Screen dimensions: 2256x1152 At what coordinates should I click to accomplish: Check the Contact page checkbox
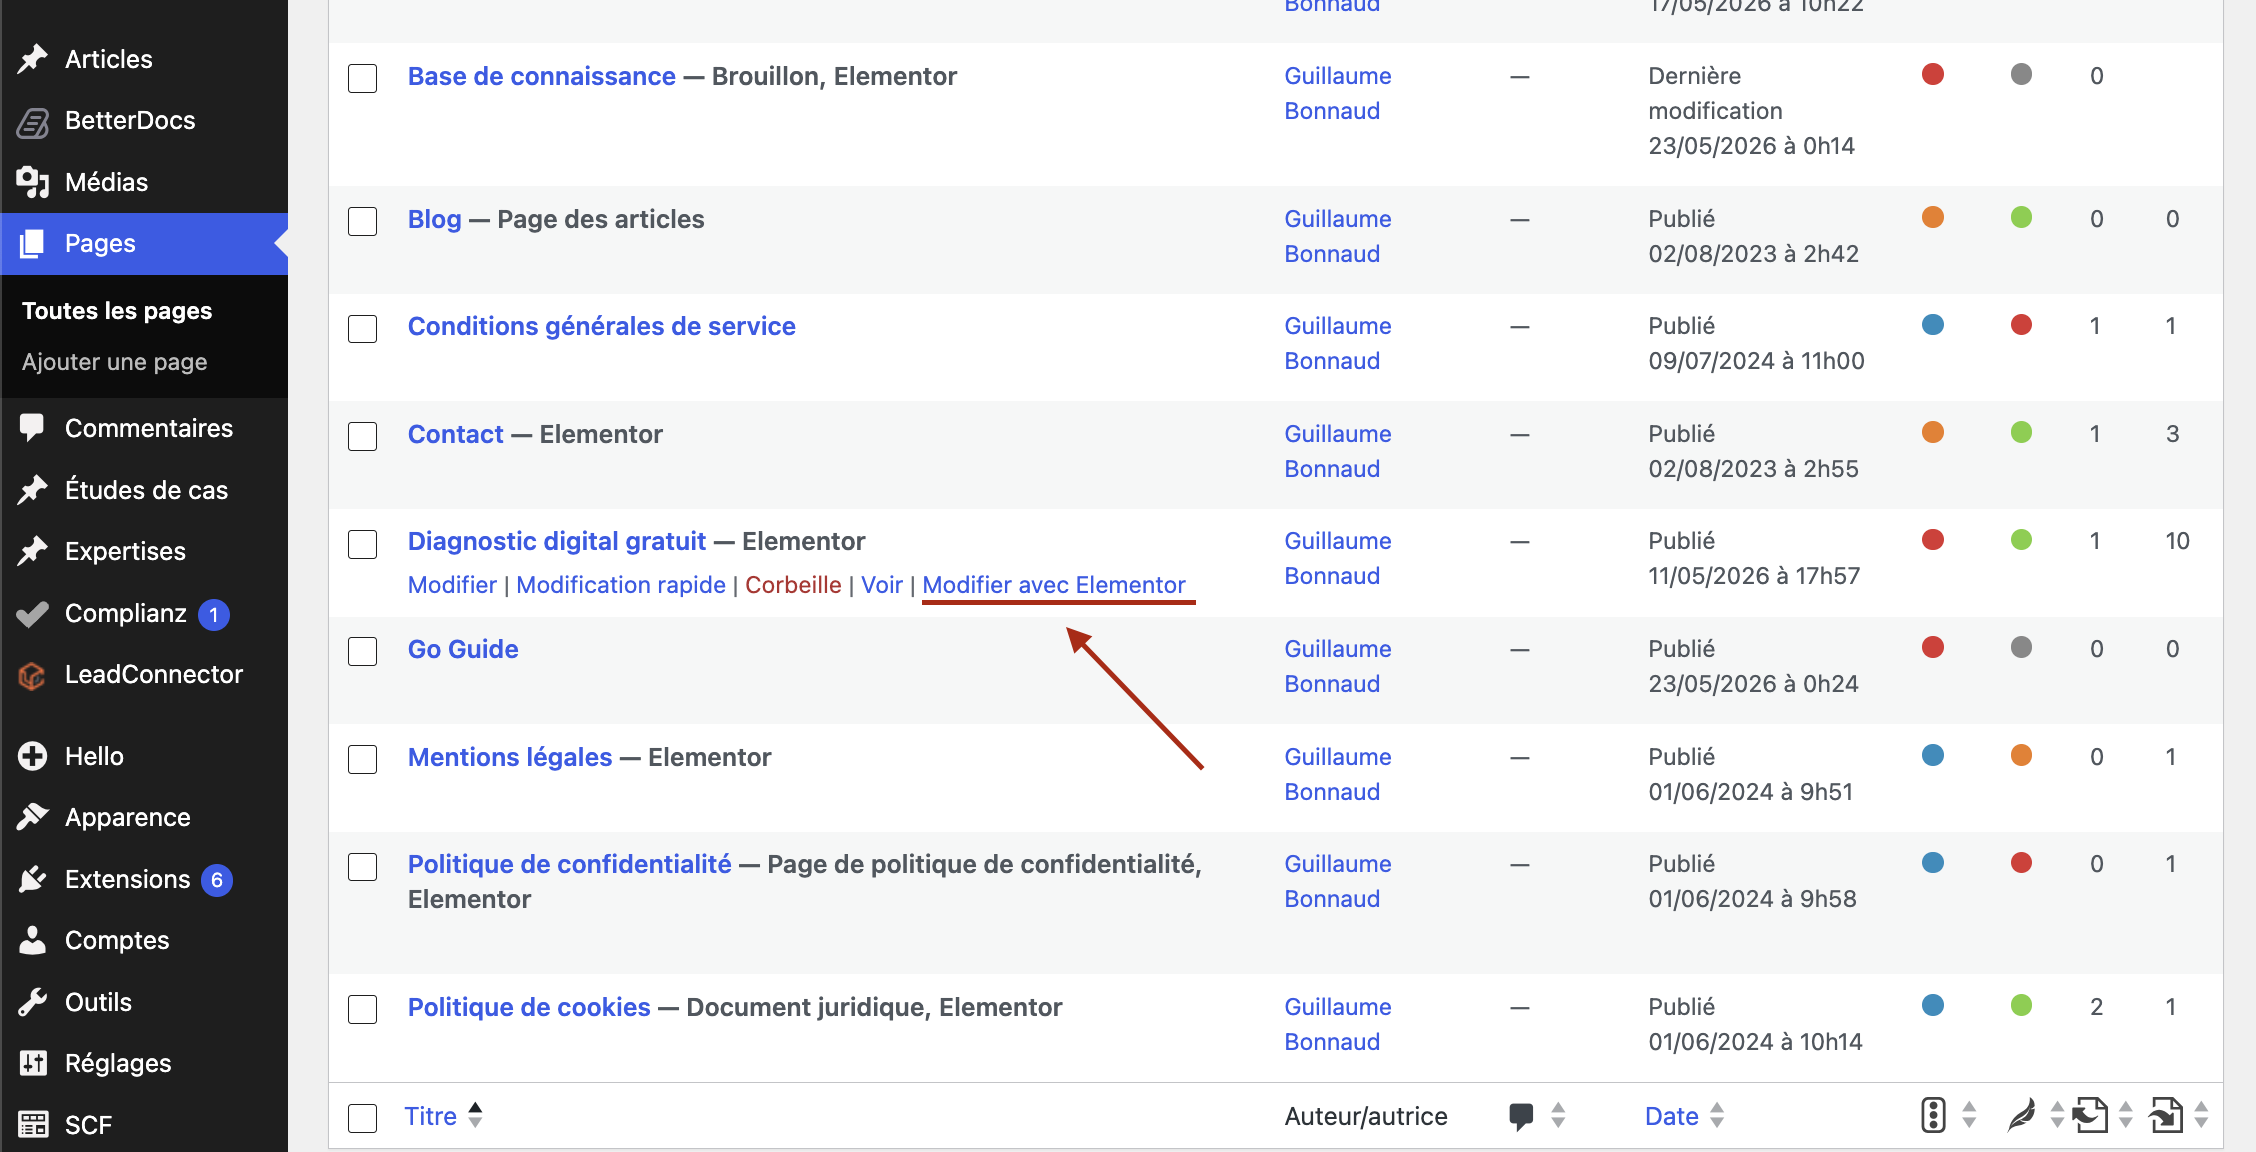(362, 436)
